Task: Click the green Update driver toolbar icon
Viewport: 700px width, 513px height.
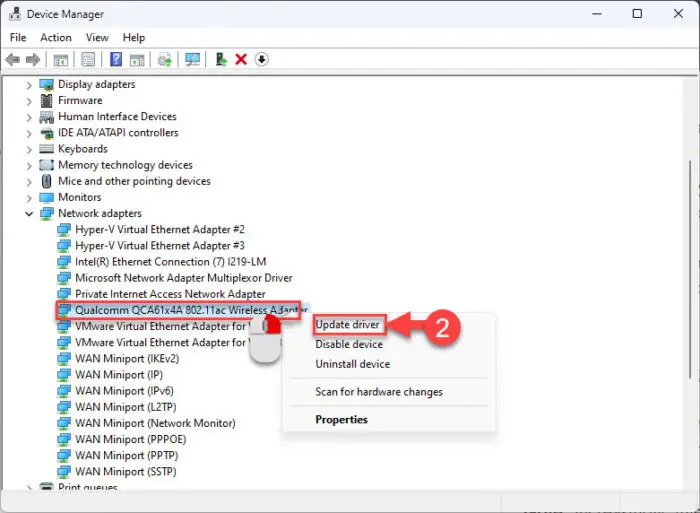Action: point(221,59)
